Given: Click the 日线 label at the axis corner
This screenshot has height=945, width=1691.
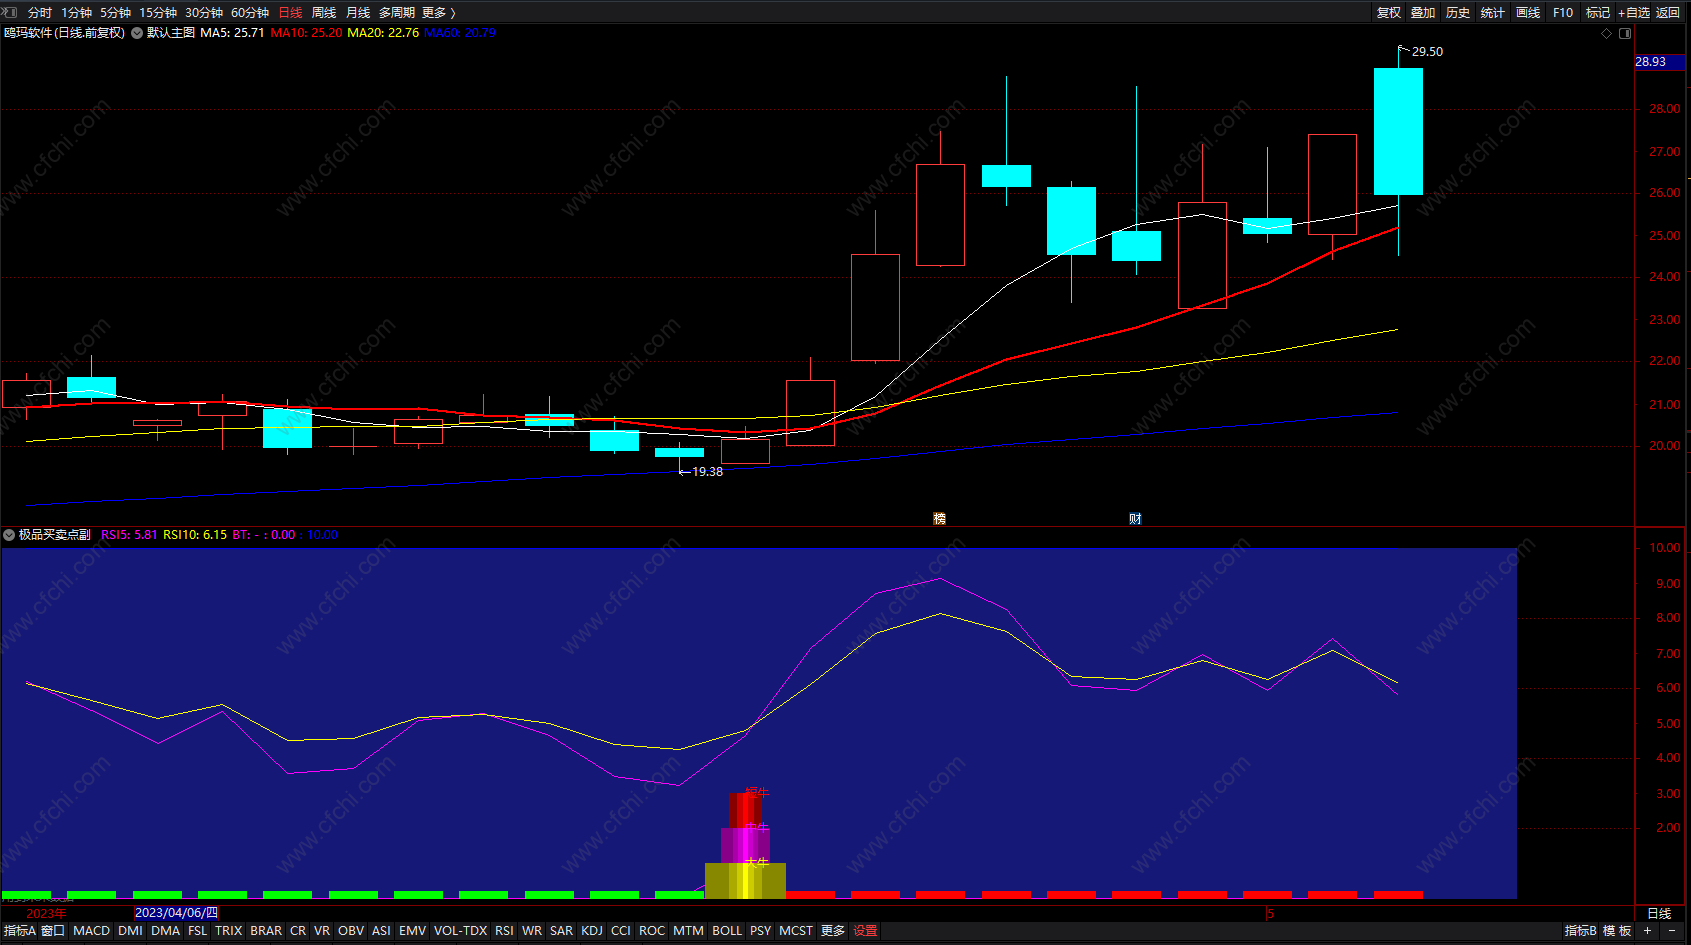Looking at the screenshot, I should 1659,914.
